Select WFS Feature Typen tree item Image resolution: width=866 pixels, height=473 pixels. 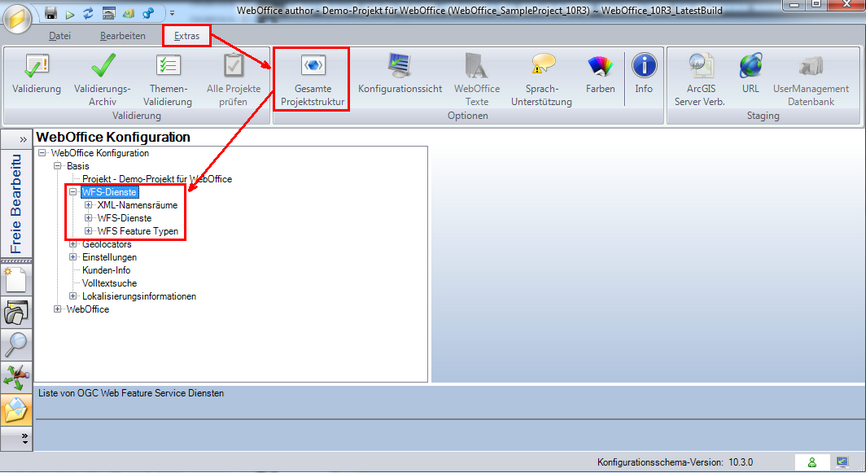pyautogui.click(x=138, y=231)
